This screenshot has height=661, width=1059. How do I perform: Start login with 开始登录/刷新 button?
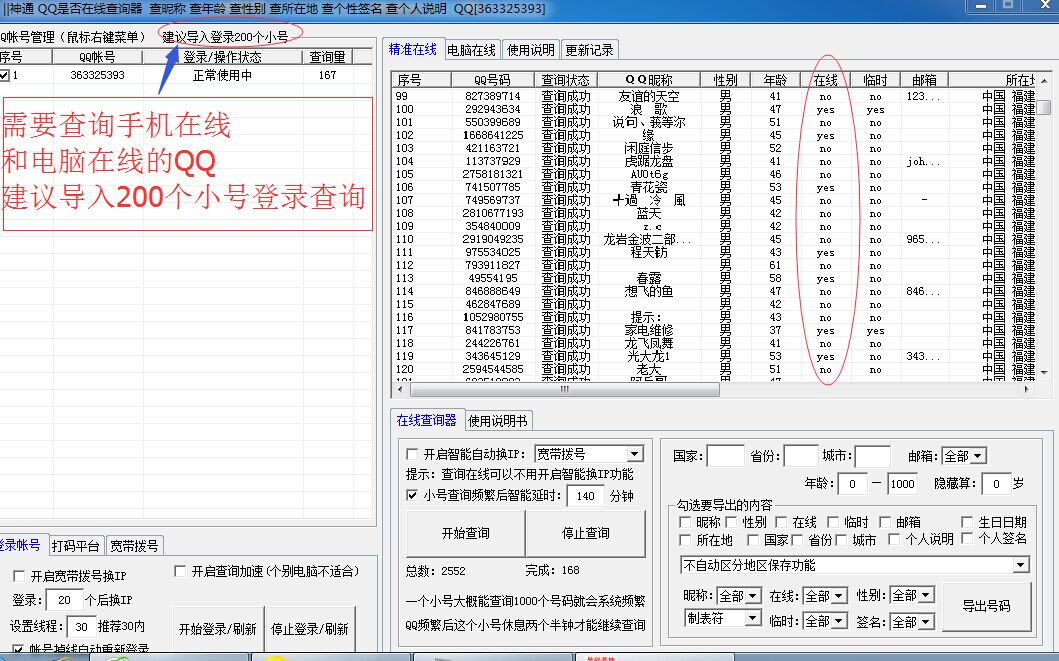216,629
